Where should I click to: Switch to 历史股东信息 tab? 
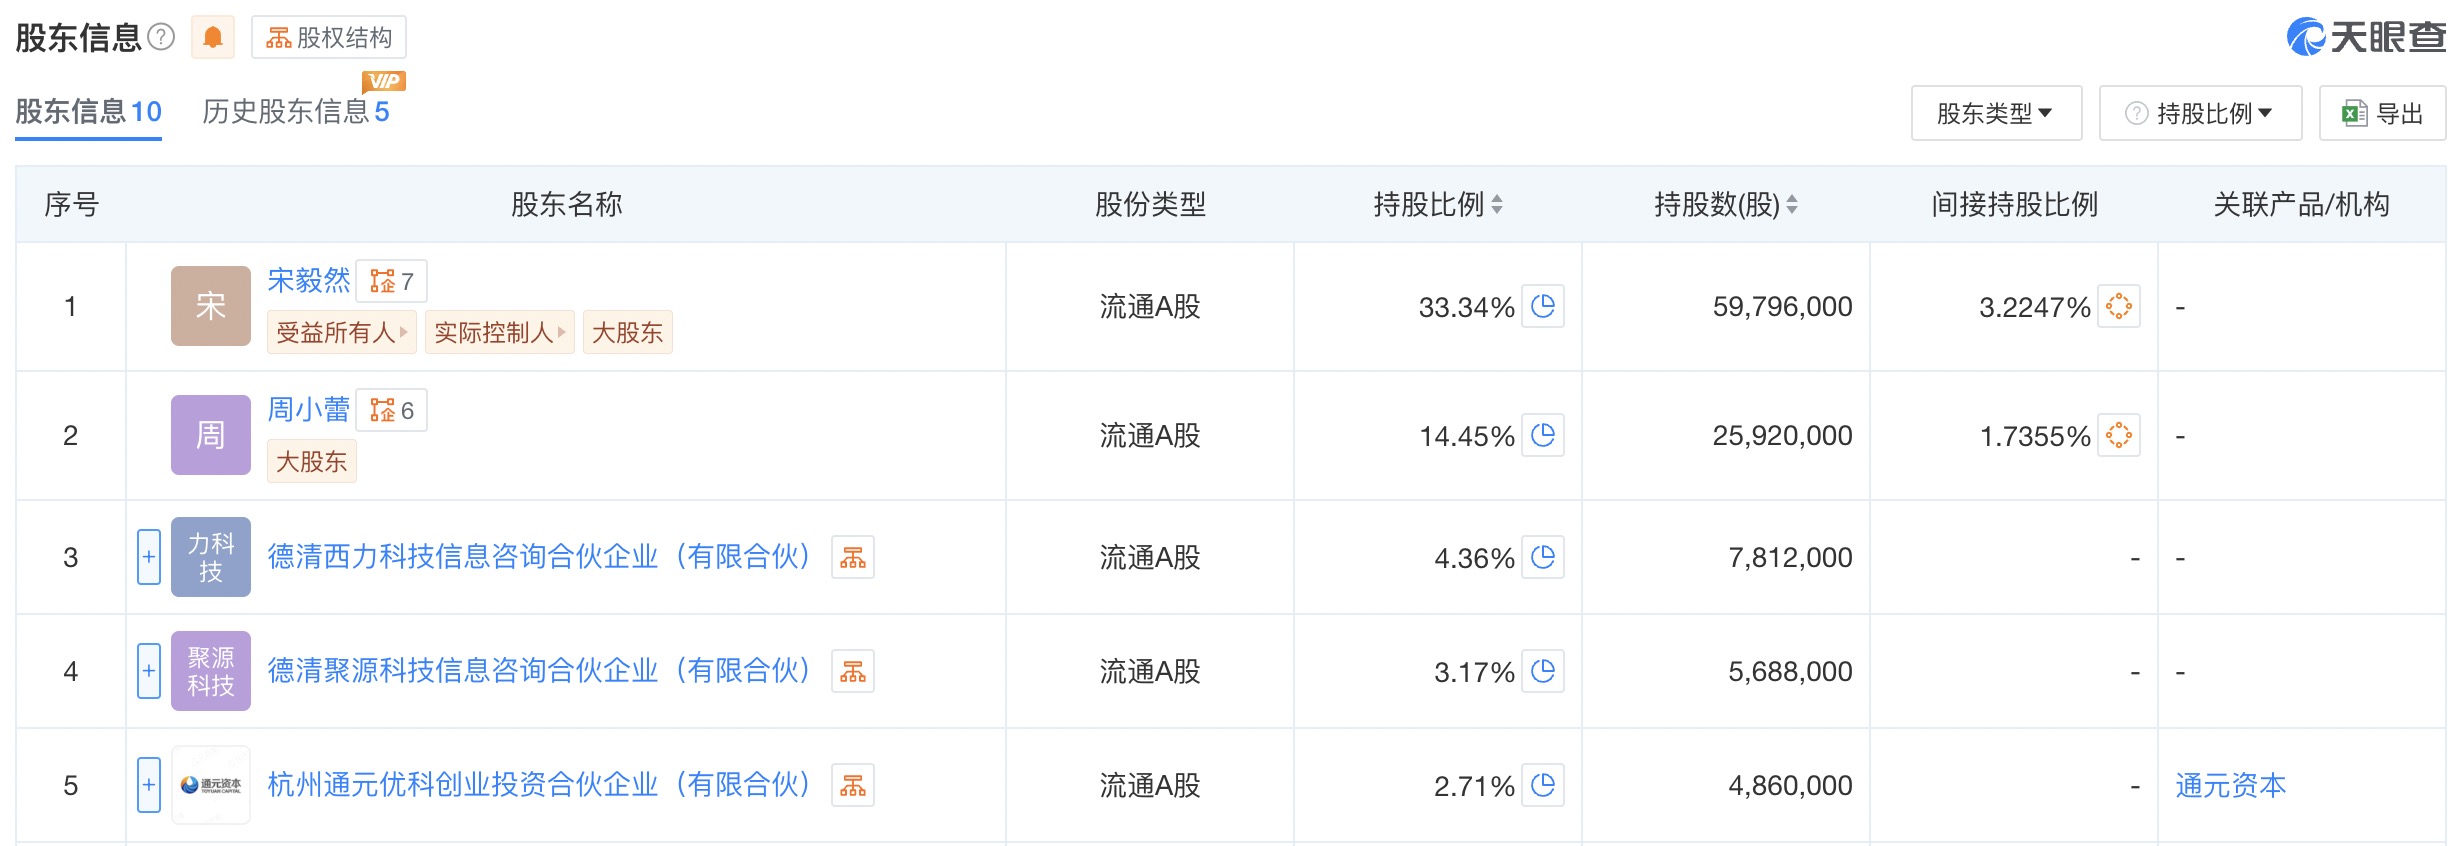pos(295,112)
